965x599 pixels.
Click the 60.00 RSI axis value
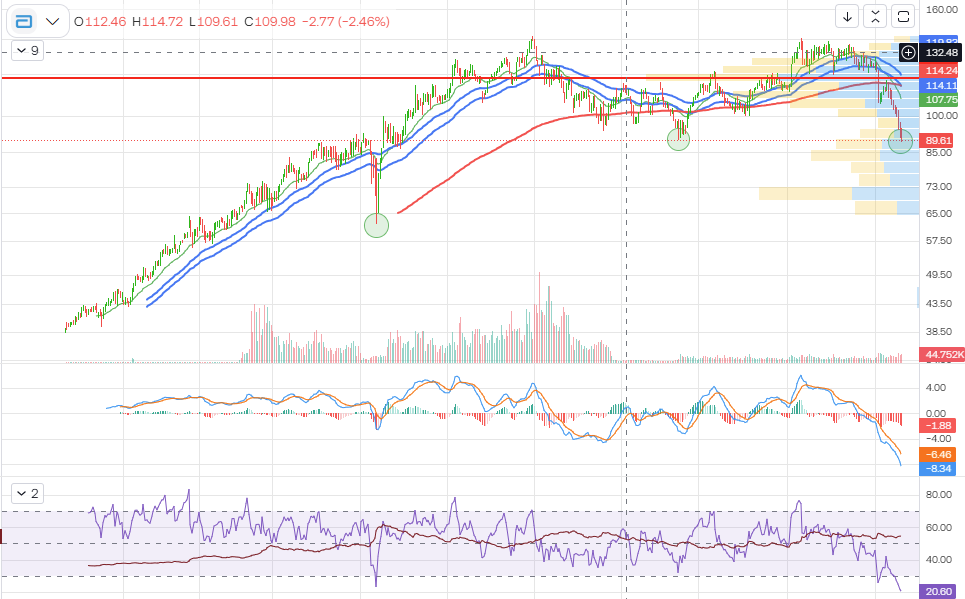(939, 528)
